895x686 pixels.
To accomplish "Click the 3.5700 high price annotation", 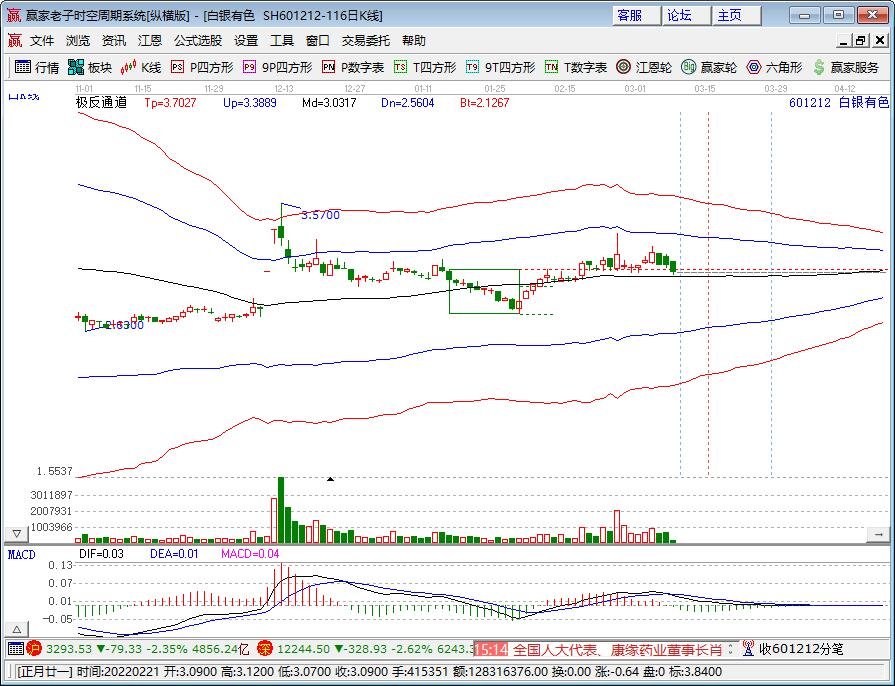I will click(x=320, y=215).
